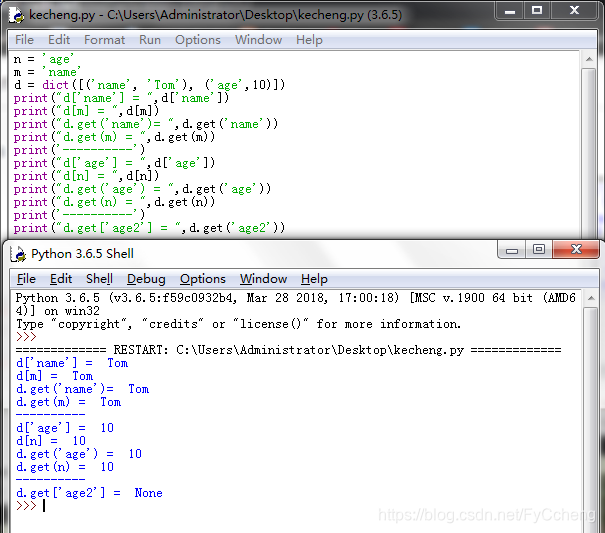Click code line print d.get('name') in editor
Viewport: 605px width, 533px height.
[x=145, y=124]
